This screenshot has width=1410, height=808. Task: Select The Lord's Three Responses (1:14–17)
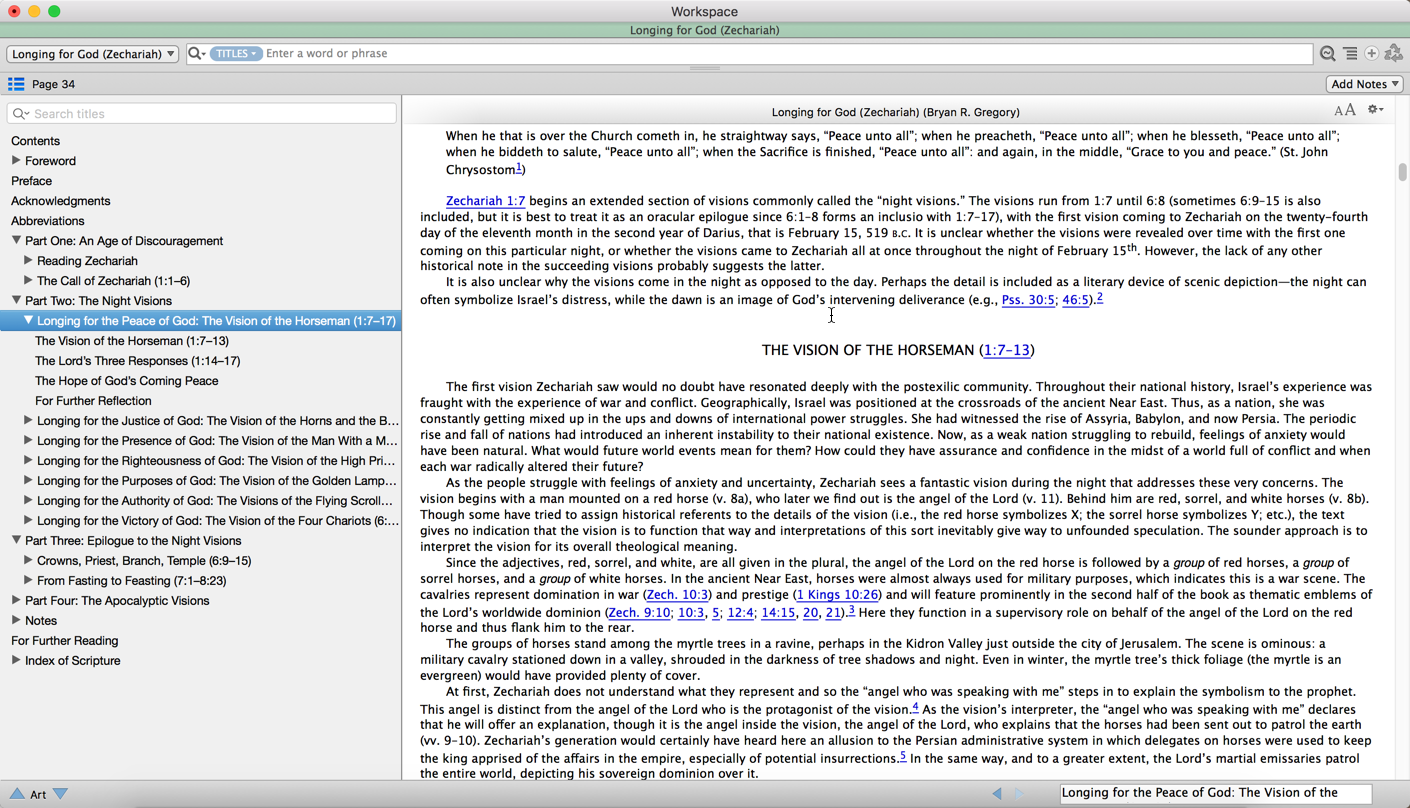(x=137, y=361)
